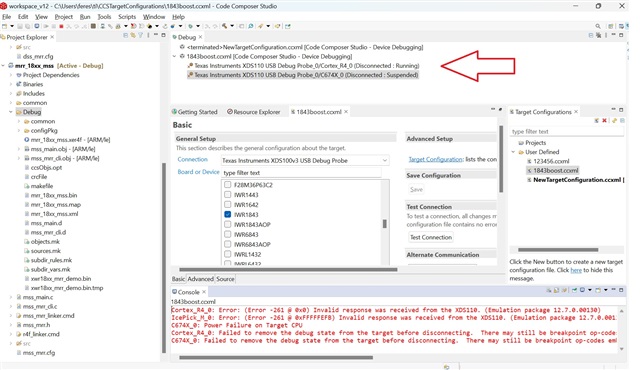Check the IWR1443 device checkbox
The height and width of the screenshot is (370, 640).
[x=228, y=195]
